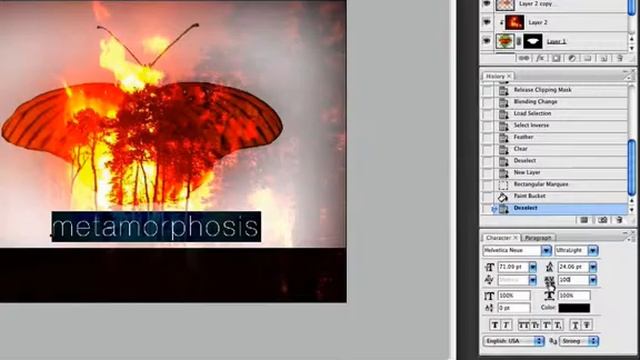Select Layer 2 thumbnail
The width and height of the screenshot is (640, 360).
(x=515, y=22)
